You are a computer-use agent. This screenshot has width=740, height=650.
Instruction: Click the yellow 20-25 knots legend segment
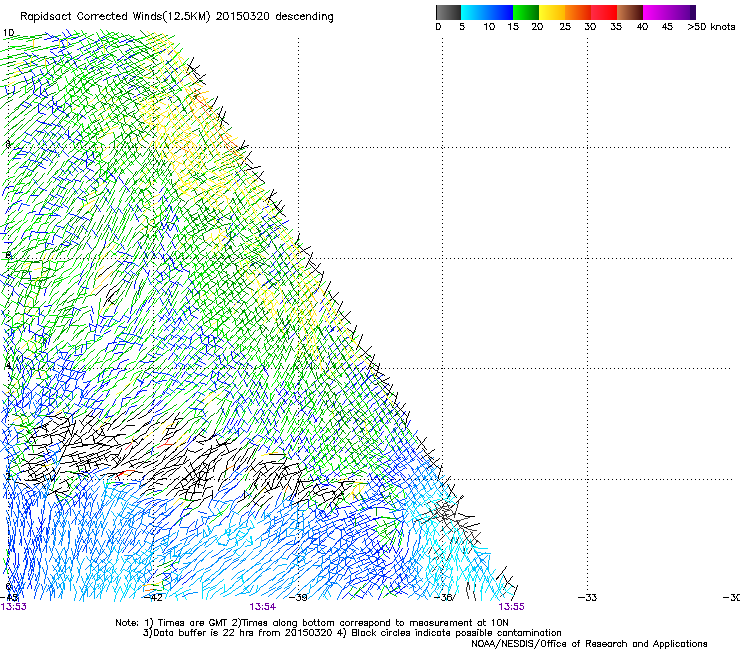coord(552,12)
